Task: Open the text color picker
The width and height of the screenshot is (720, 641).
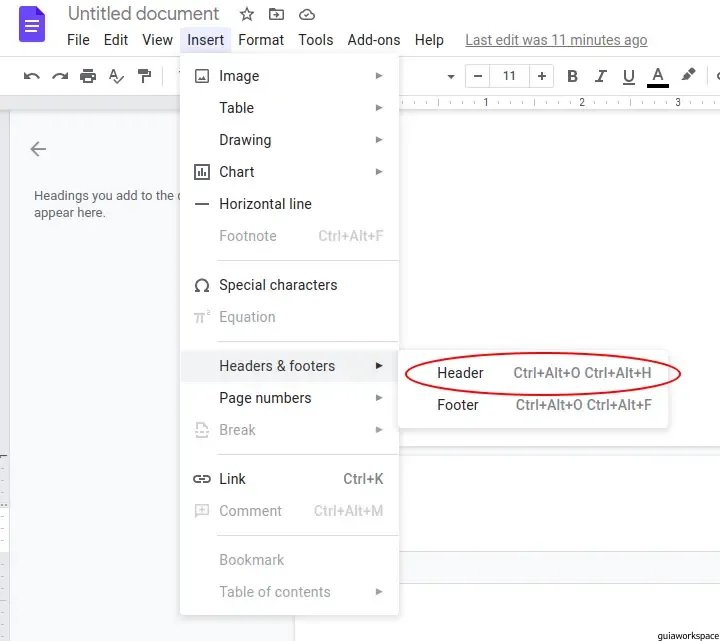Action: tap(658, 77)
